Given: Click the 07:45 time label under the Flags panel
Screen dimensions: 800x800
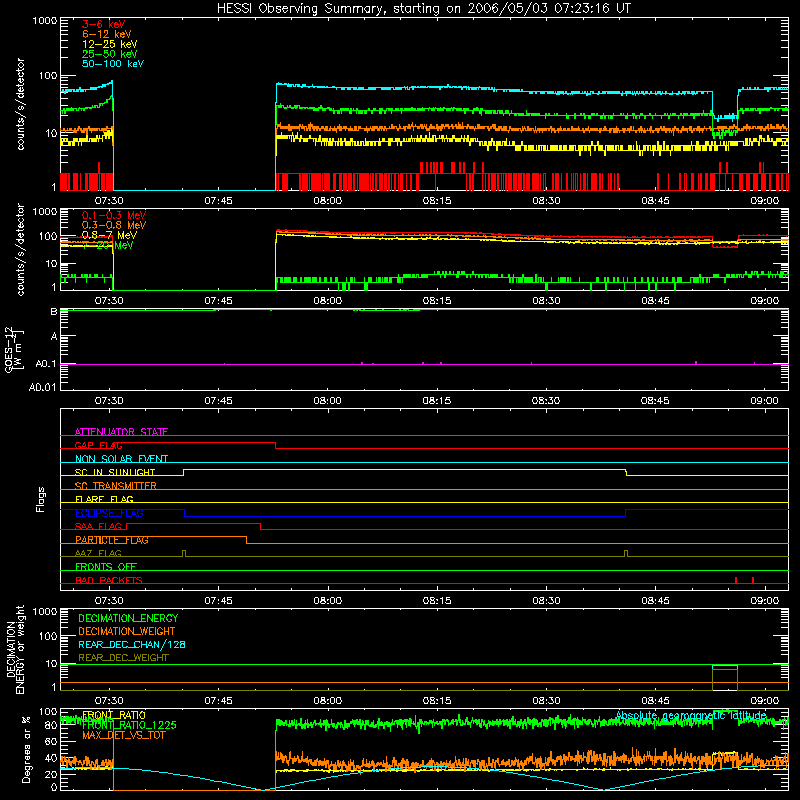Looking at the screenshot, I should [218, 601].
